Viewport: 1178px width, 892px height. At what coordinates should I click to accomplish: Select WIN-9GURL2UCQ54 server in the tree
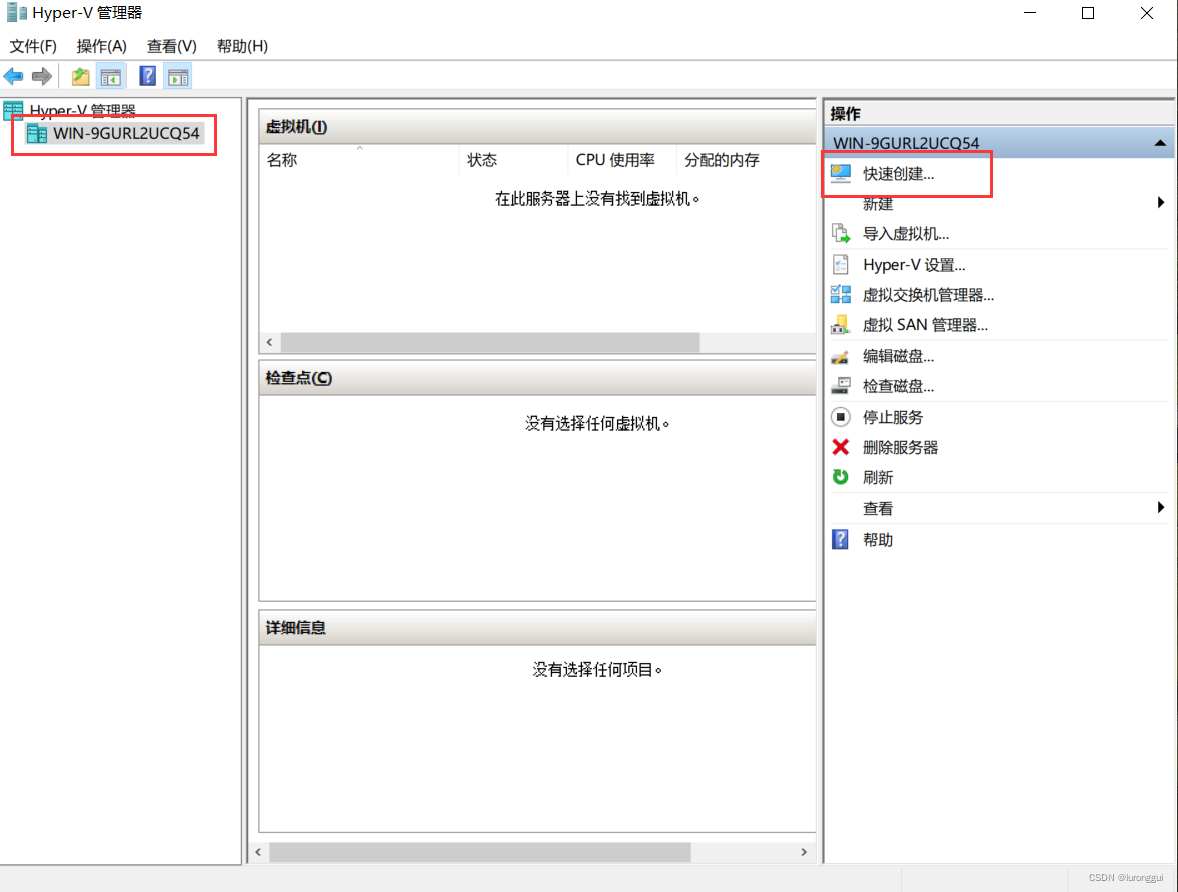click(x=126, y=134)
